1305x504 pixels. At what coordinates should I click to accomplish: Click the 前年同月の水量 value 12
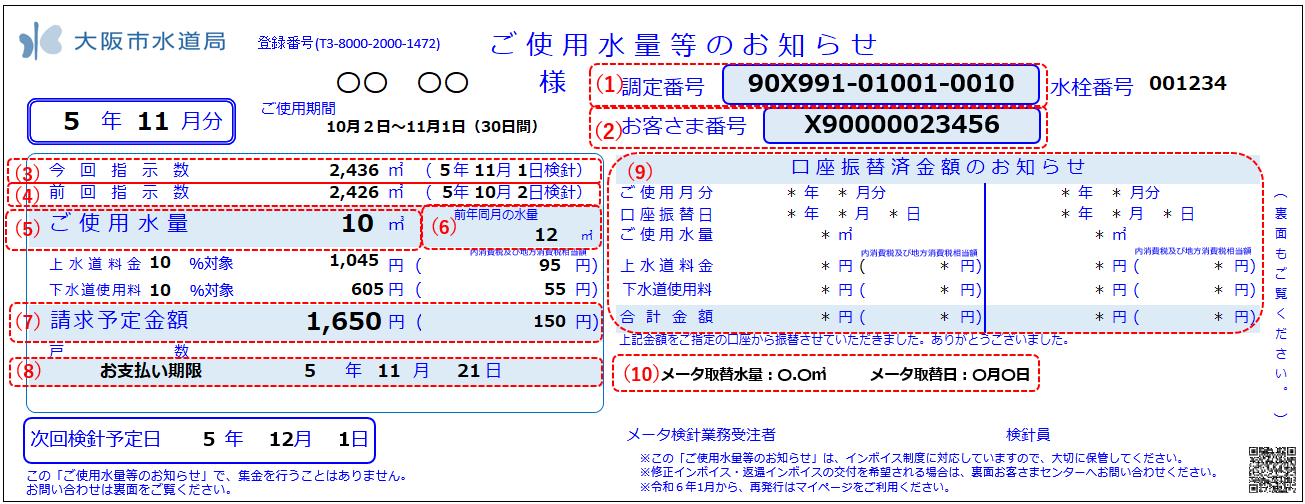click(545, 235)
